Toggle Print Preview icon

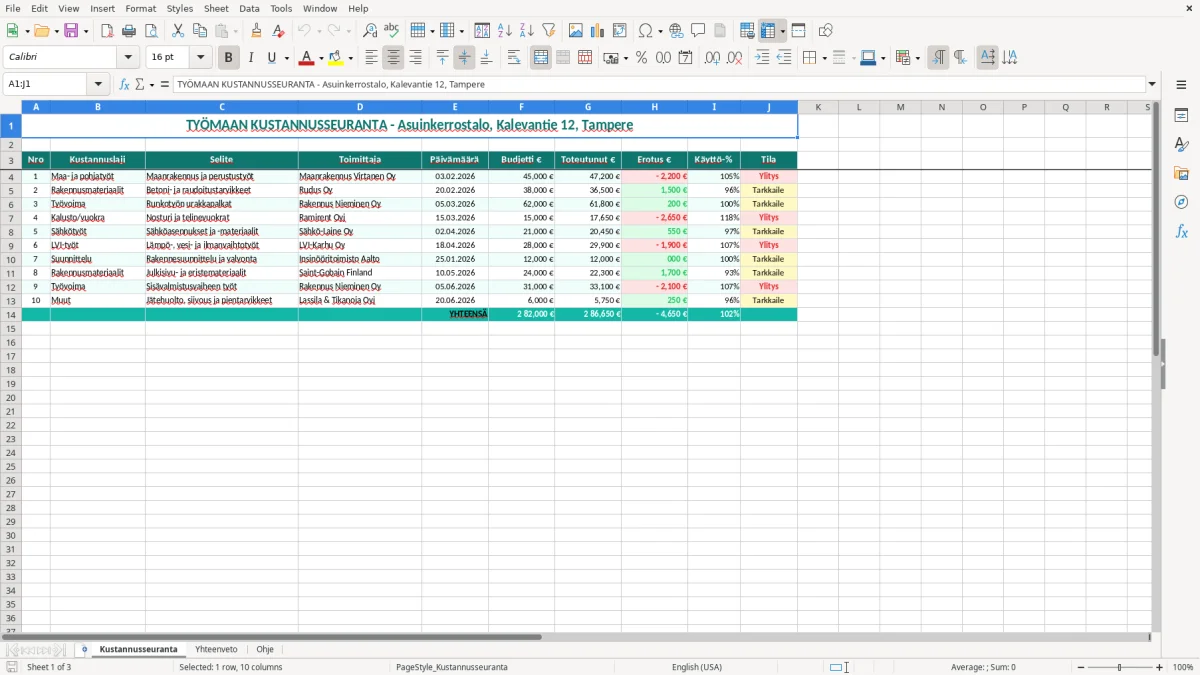(x=151, y=31)
